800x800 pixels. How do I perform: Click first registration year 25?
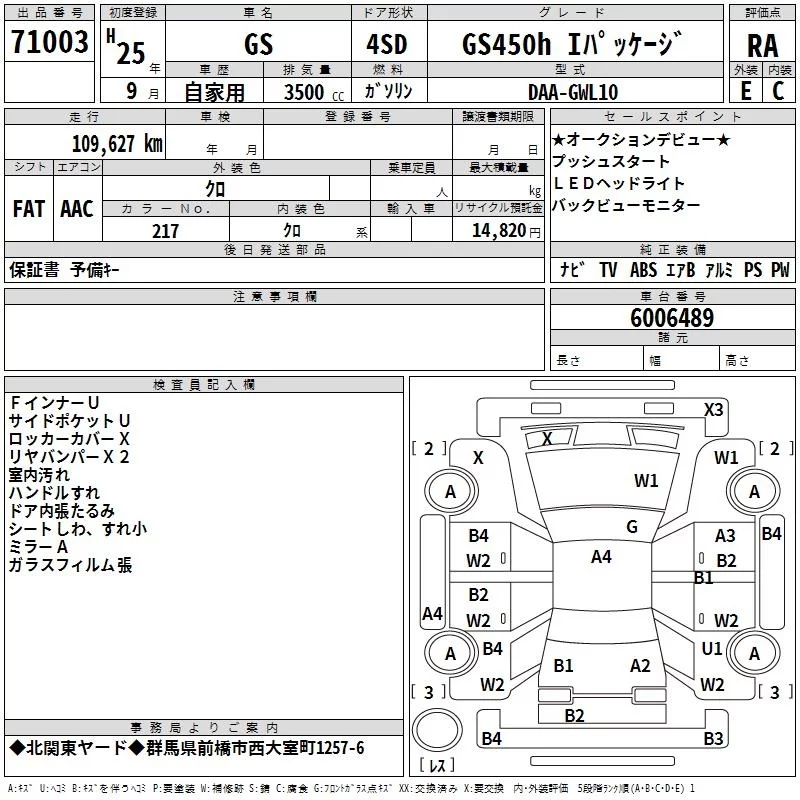131,53
